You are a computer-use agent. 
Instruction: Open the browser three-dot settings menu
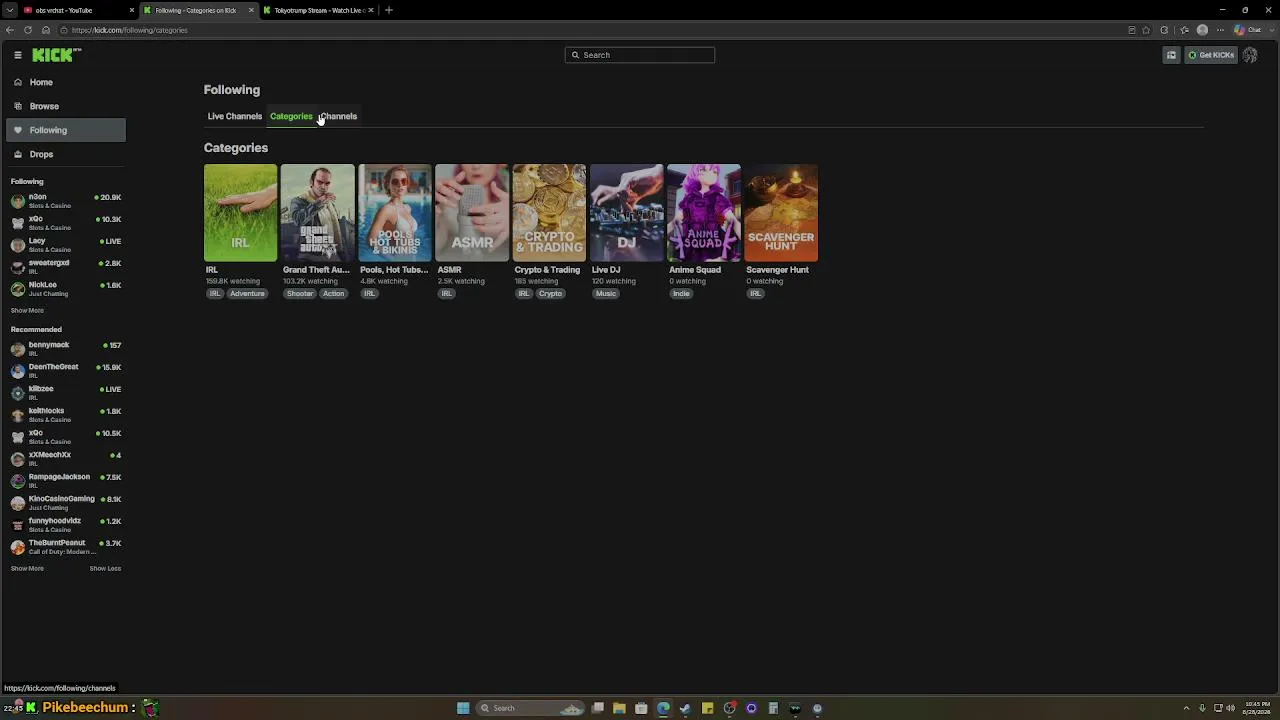(1221, 30)
